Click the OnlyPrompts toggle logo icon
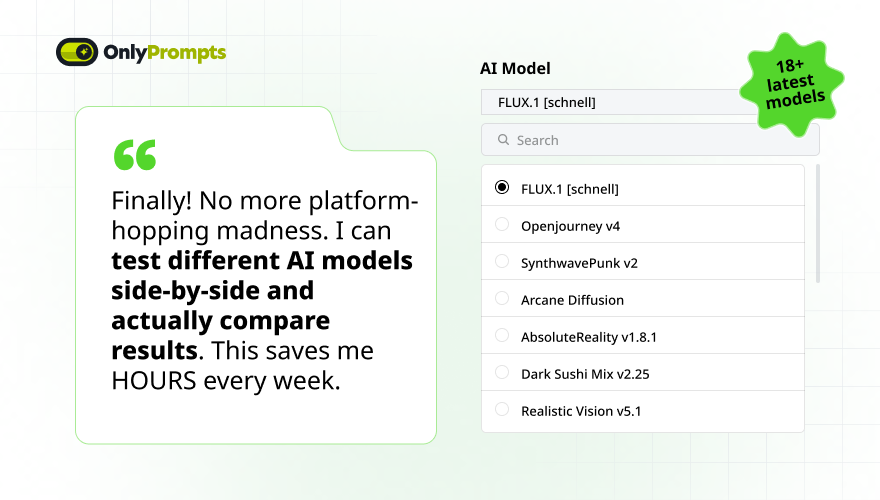 pos(77,52)
